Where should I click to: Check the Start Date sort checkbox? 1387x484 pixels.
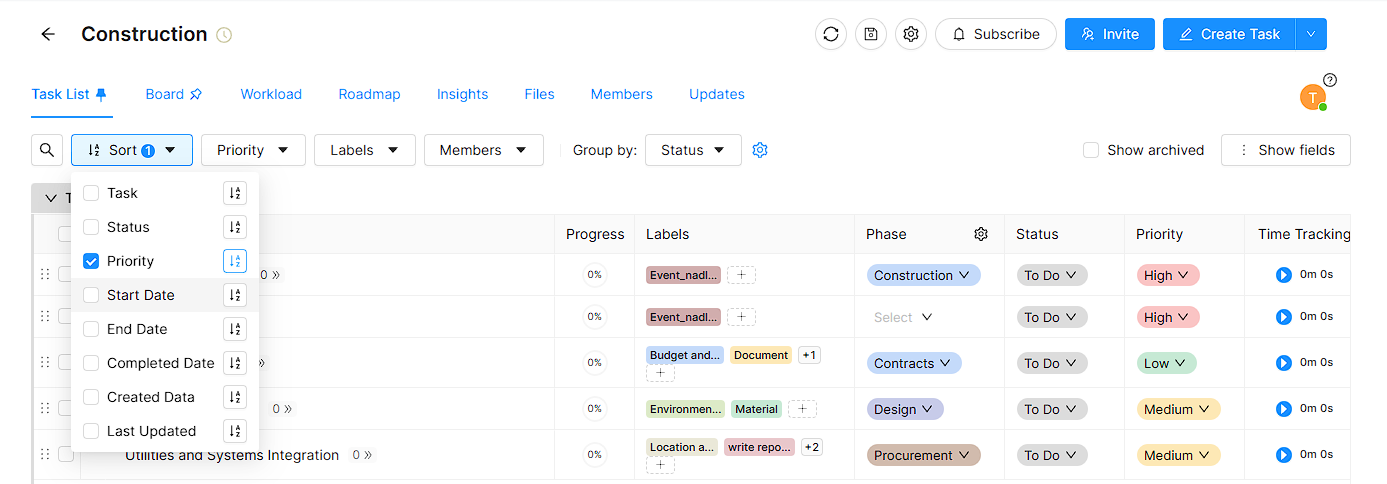pos(91,295)
